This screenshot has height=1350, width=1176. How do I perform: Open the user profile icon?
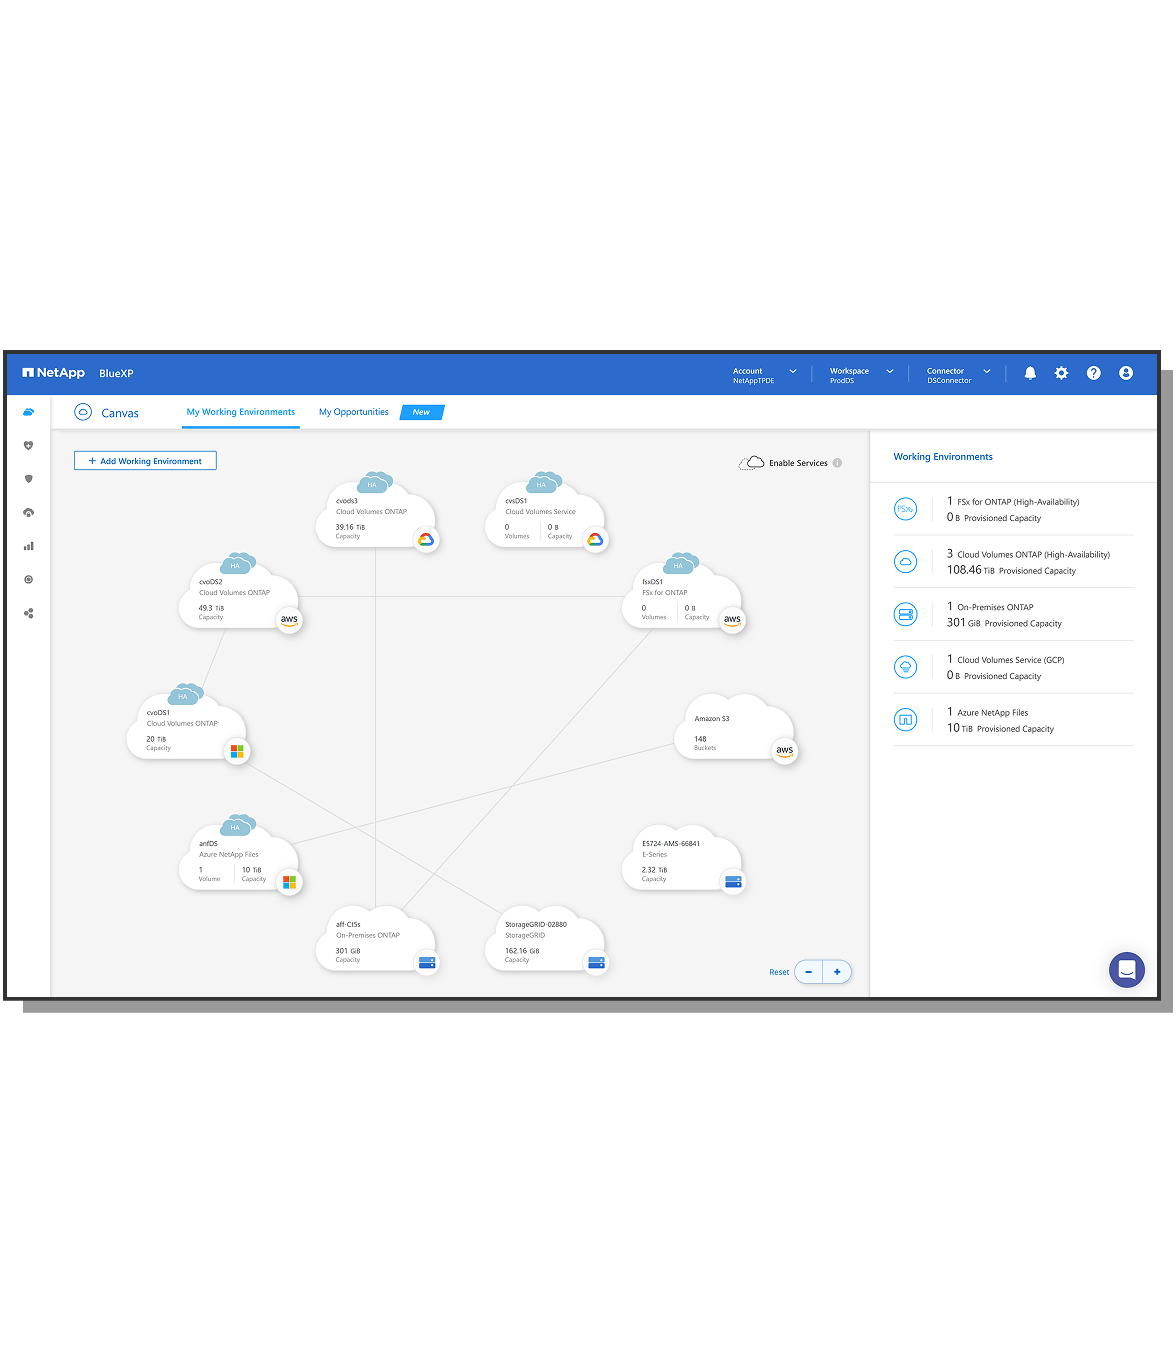coord(1126,373)
